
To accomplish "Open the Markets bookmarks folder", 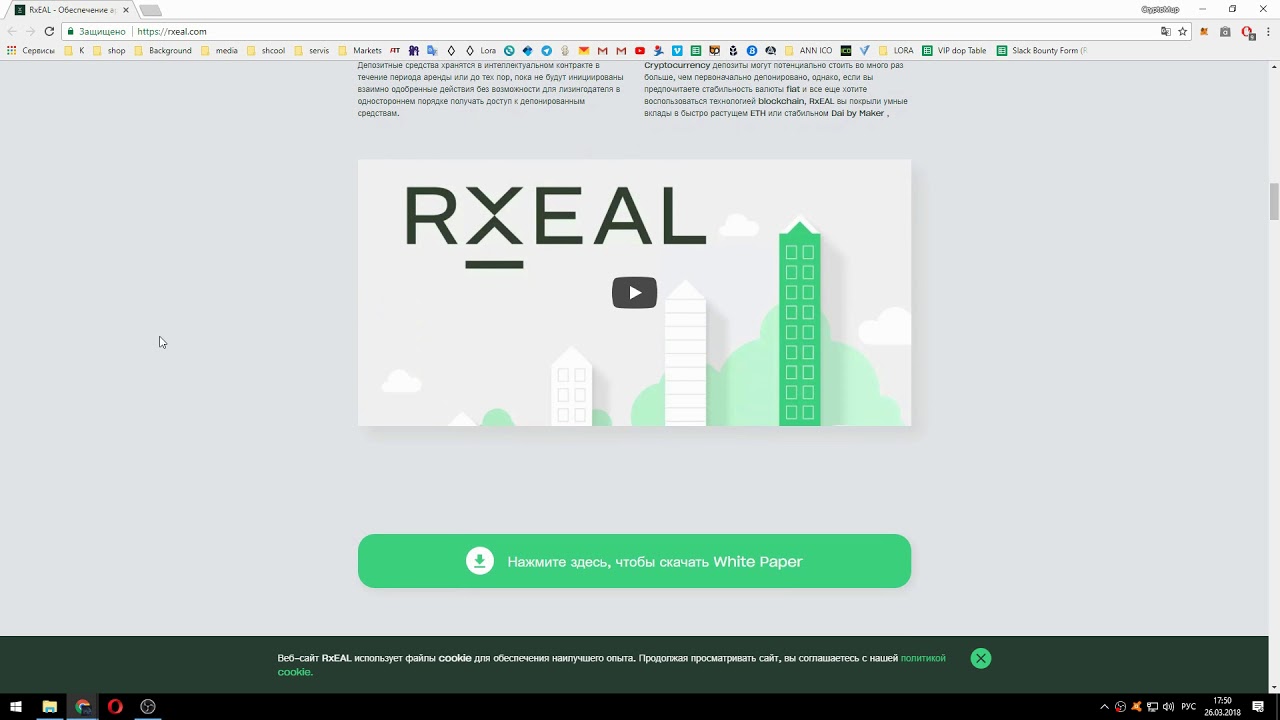I will click(360, 50).
